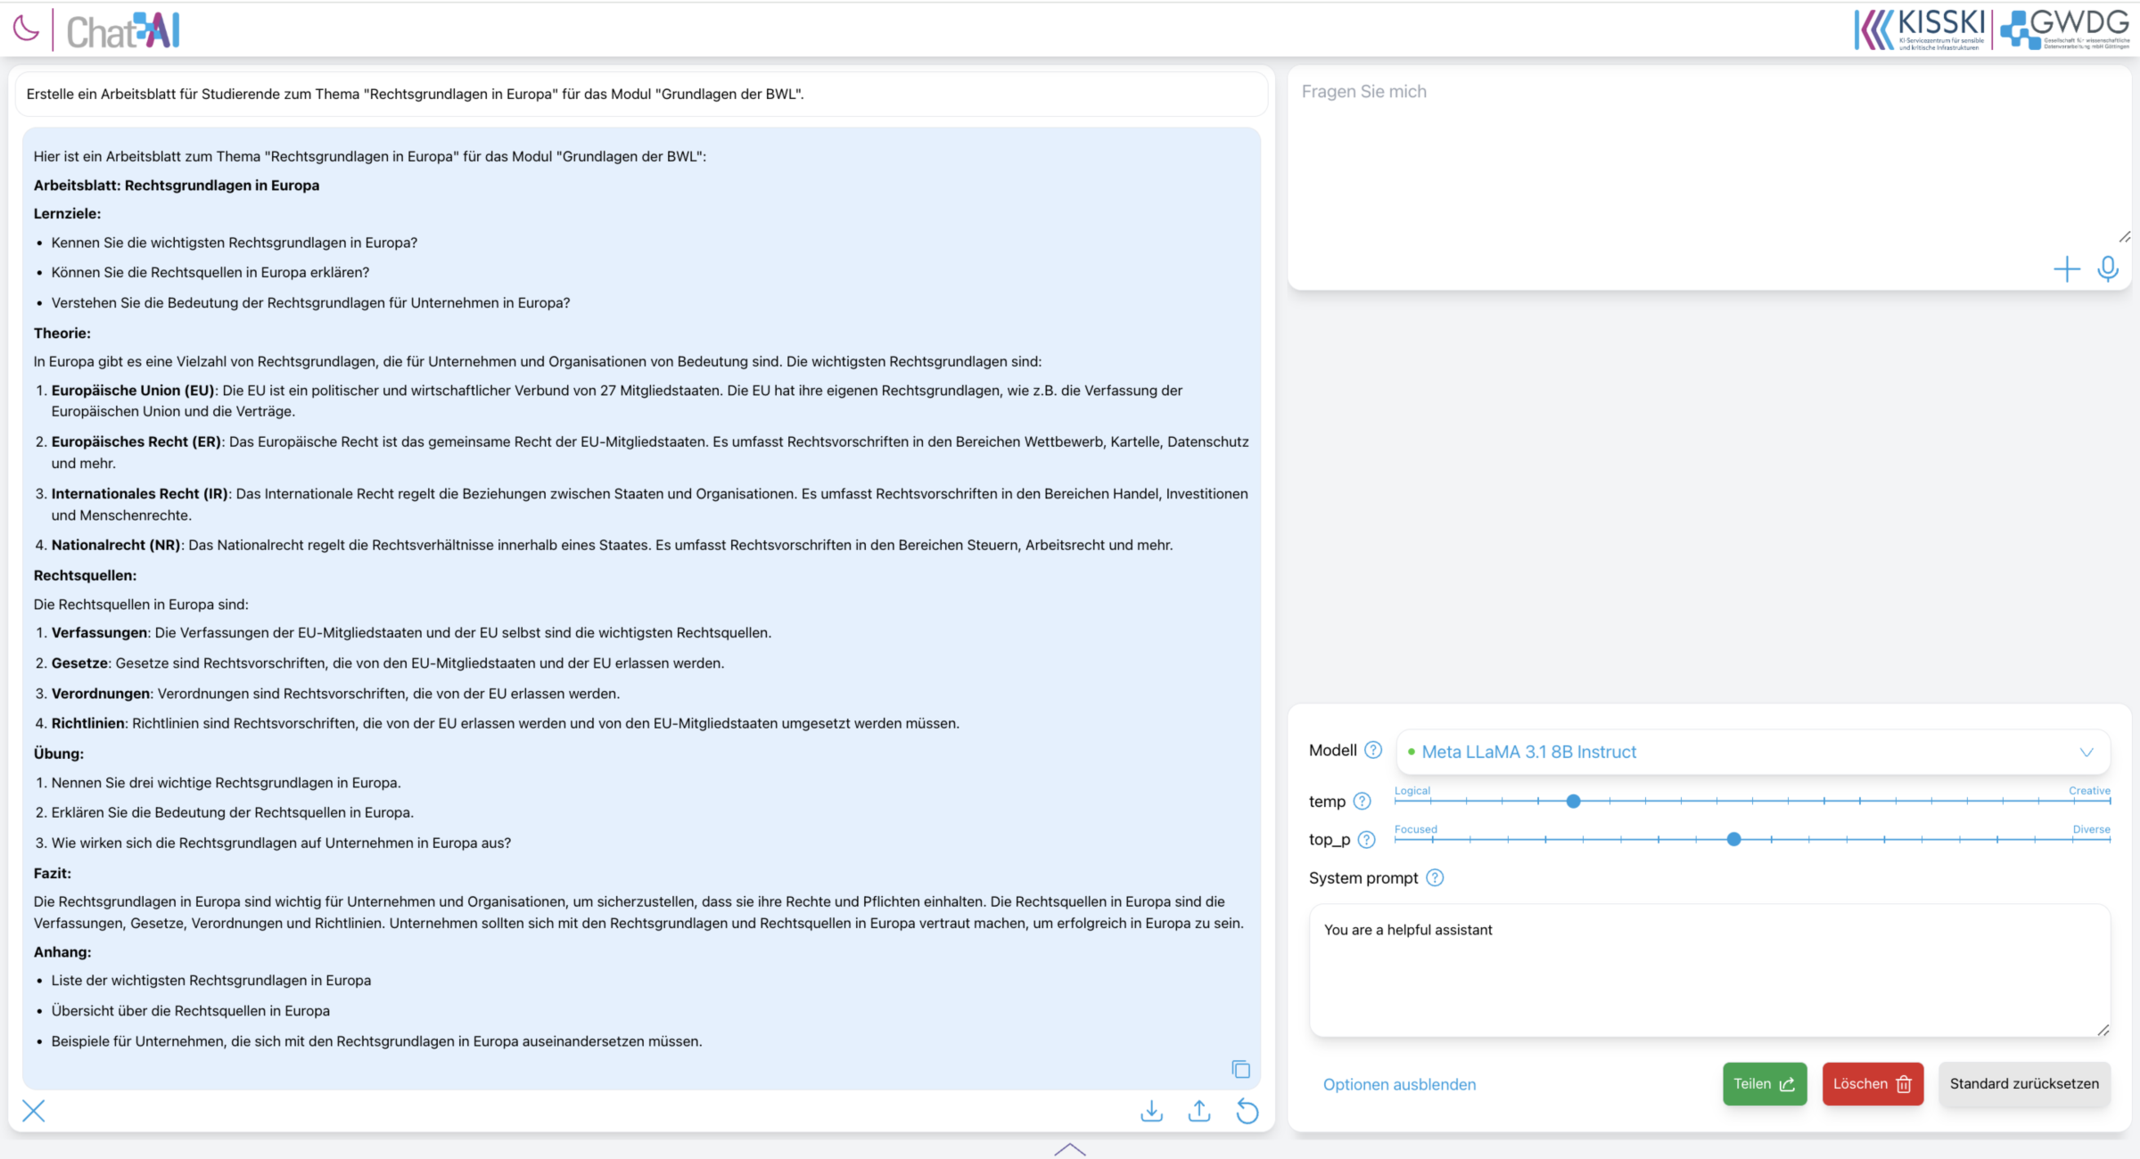Toggle the model selector dropdown
Image resolution: width=2140 pixels, height=1159 pixels.
(2087, 751)
